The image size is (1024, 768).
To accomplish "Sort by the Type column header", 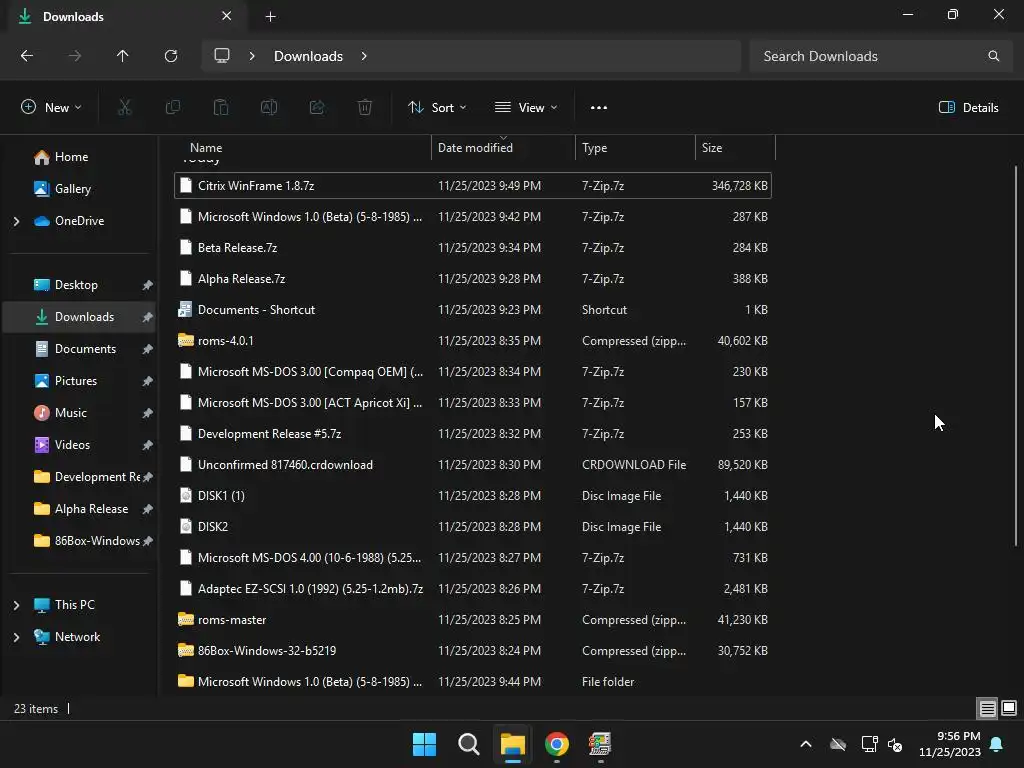I will tap(635, 148).
